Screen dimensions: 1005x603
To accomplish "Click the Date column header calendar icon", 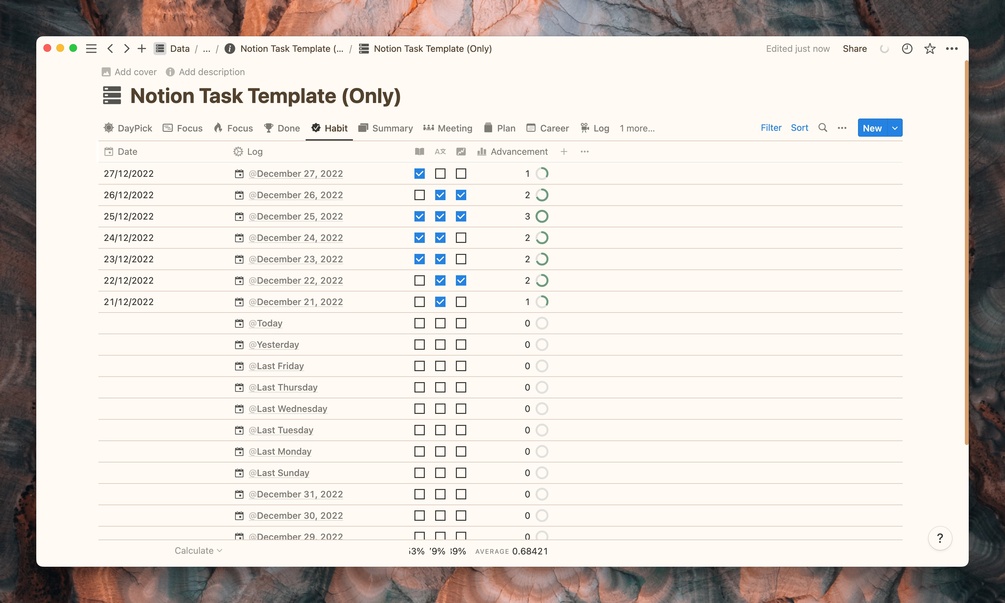I will tap(109, 152).
